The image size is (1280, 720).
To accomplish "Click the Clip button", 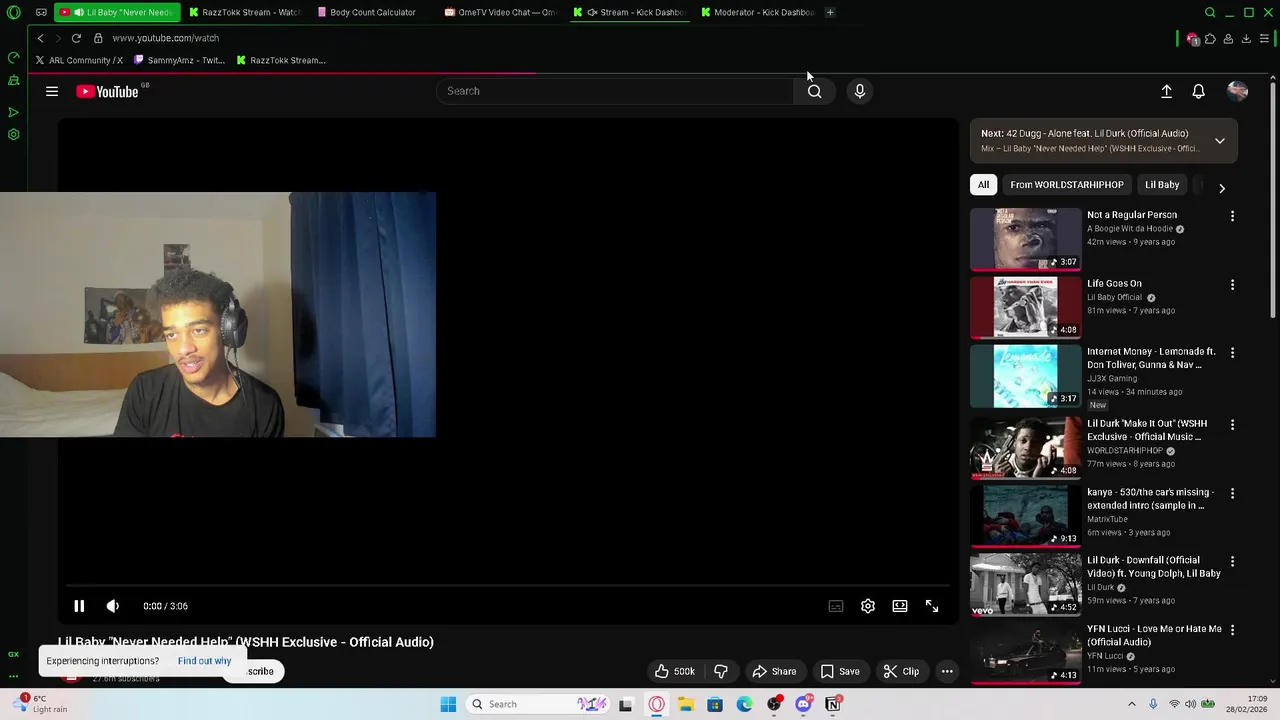I will [x=901, y=672].
